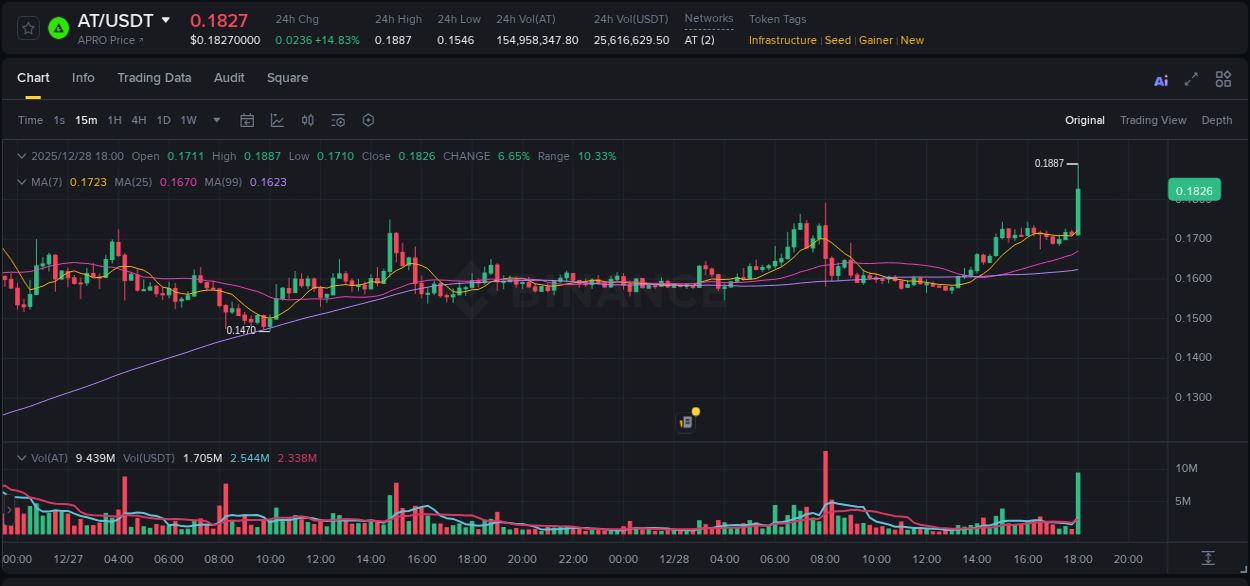1250x586 pixels.
Task: Open the hexagon chart settings icon
Action: [x=368, y=120]
